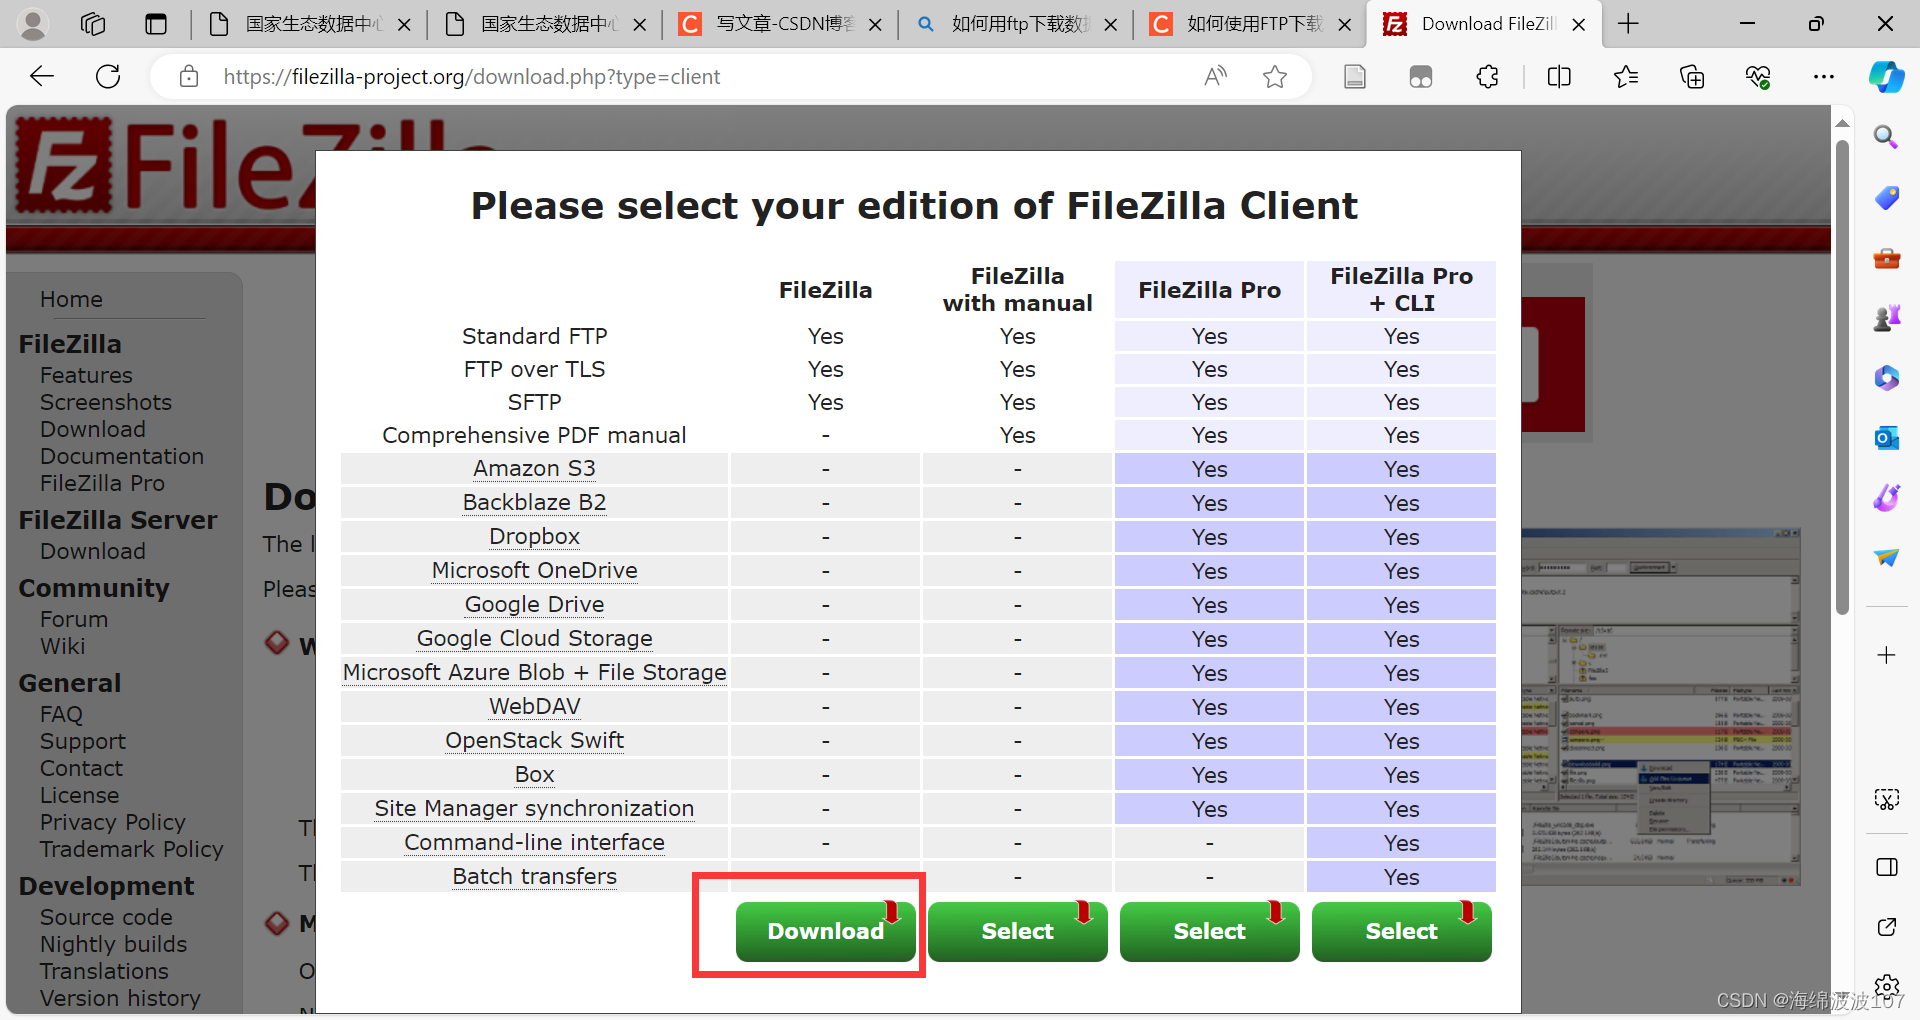Screen dimensions: 1920x1020
Task: Go to Home in the site navigation
Action: pos(71,300)
